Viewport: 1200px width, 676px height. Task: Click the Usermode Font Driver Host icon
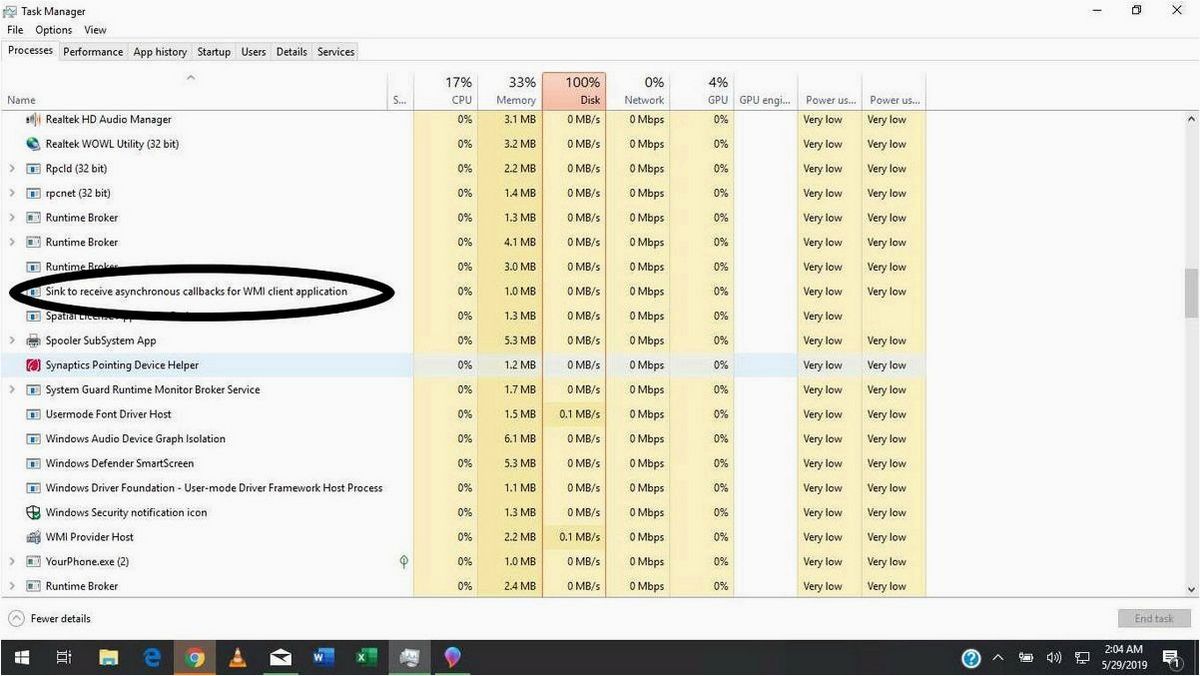33,414
